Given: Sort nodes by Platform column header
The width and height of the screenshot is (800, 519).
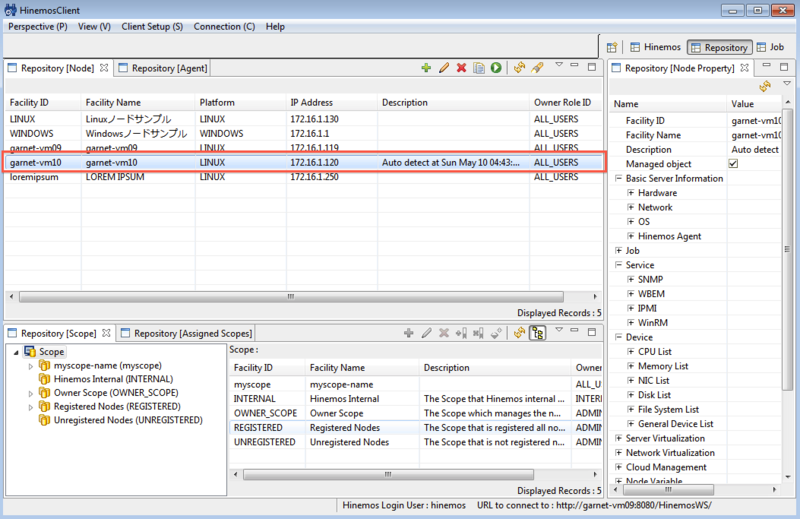Looking at the screenshot, I should click(241, 103).
